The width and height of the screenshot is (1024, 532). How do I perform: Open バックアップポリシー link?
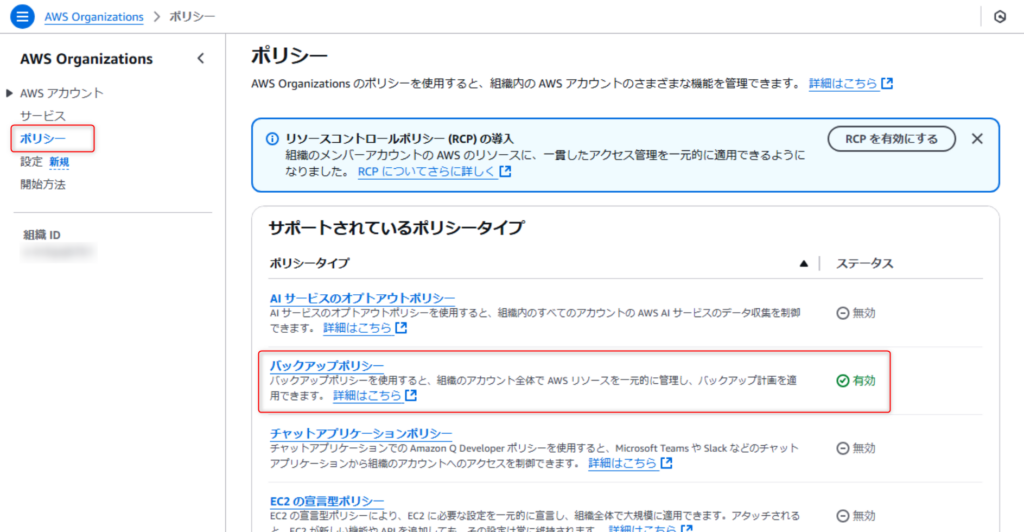(x=327, y=366)
